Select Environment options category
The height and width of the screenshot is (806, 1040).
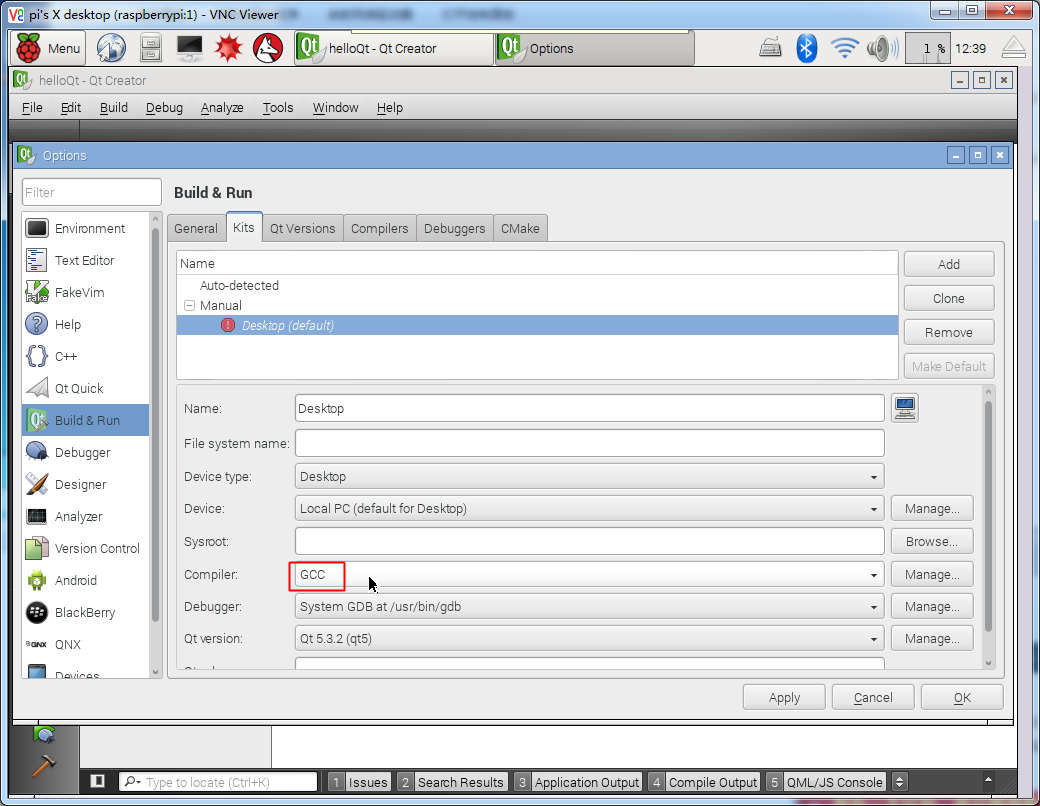pos(86,228)
